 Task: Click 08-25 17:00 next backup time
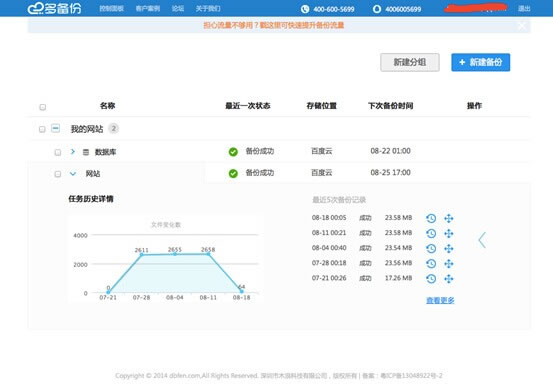pyautogui.click(x=390, y=173)
